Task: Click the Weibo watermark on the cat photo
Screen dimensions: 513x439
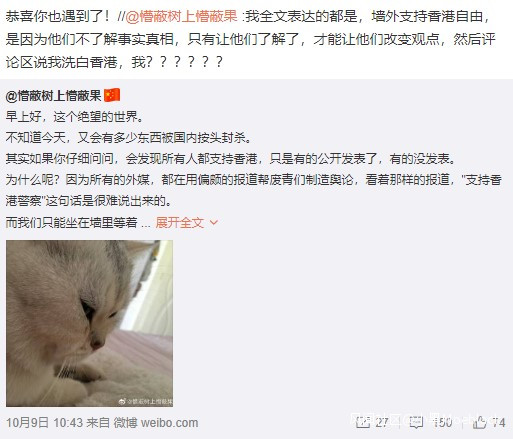Action: point(146,401)
